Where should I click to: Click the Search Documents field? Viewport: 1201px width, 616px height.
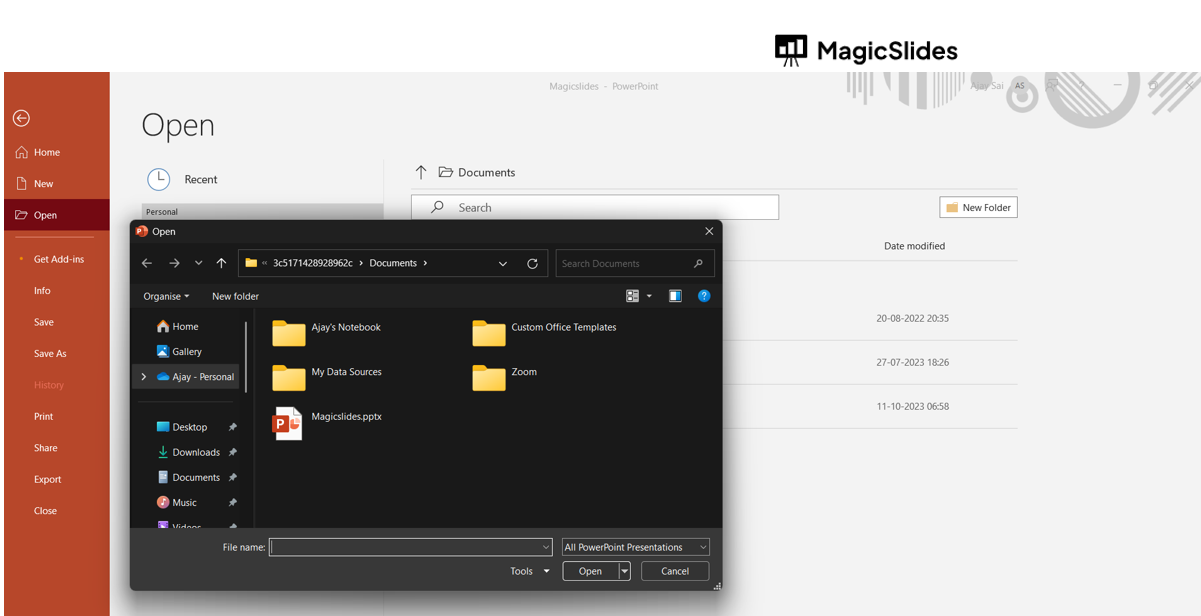click(635, 263)
